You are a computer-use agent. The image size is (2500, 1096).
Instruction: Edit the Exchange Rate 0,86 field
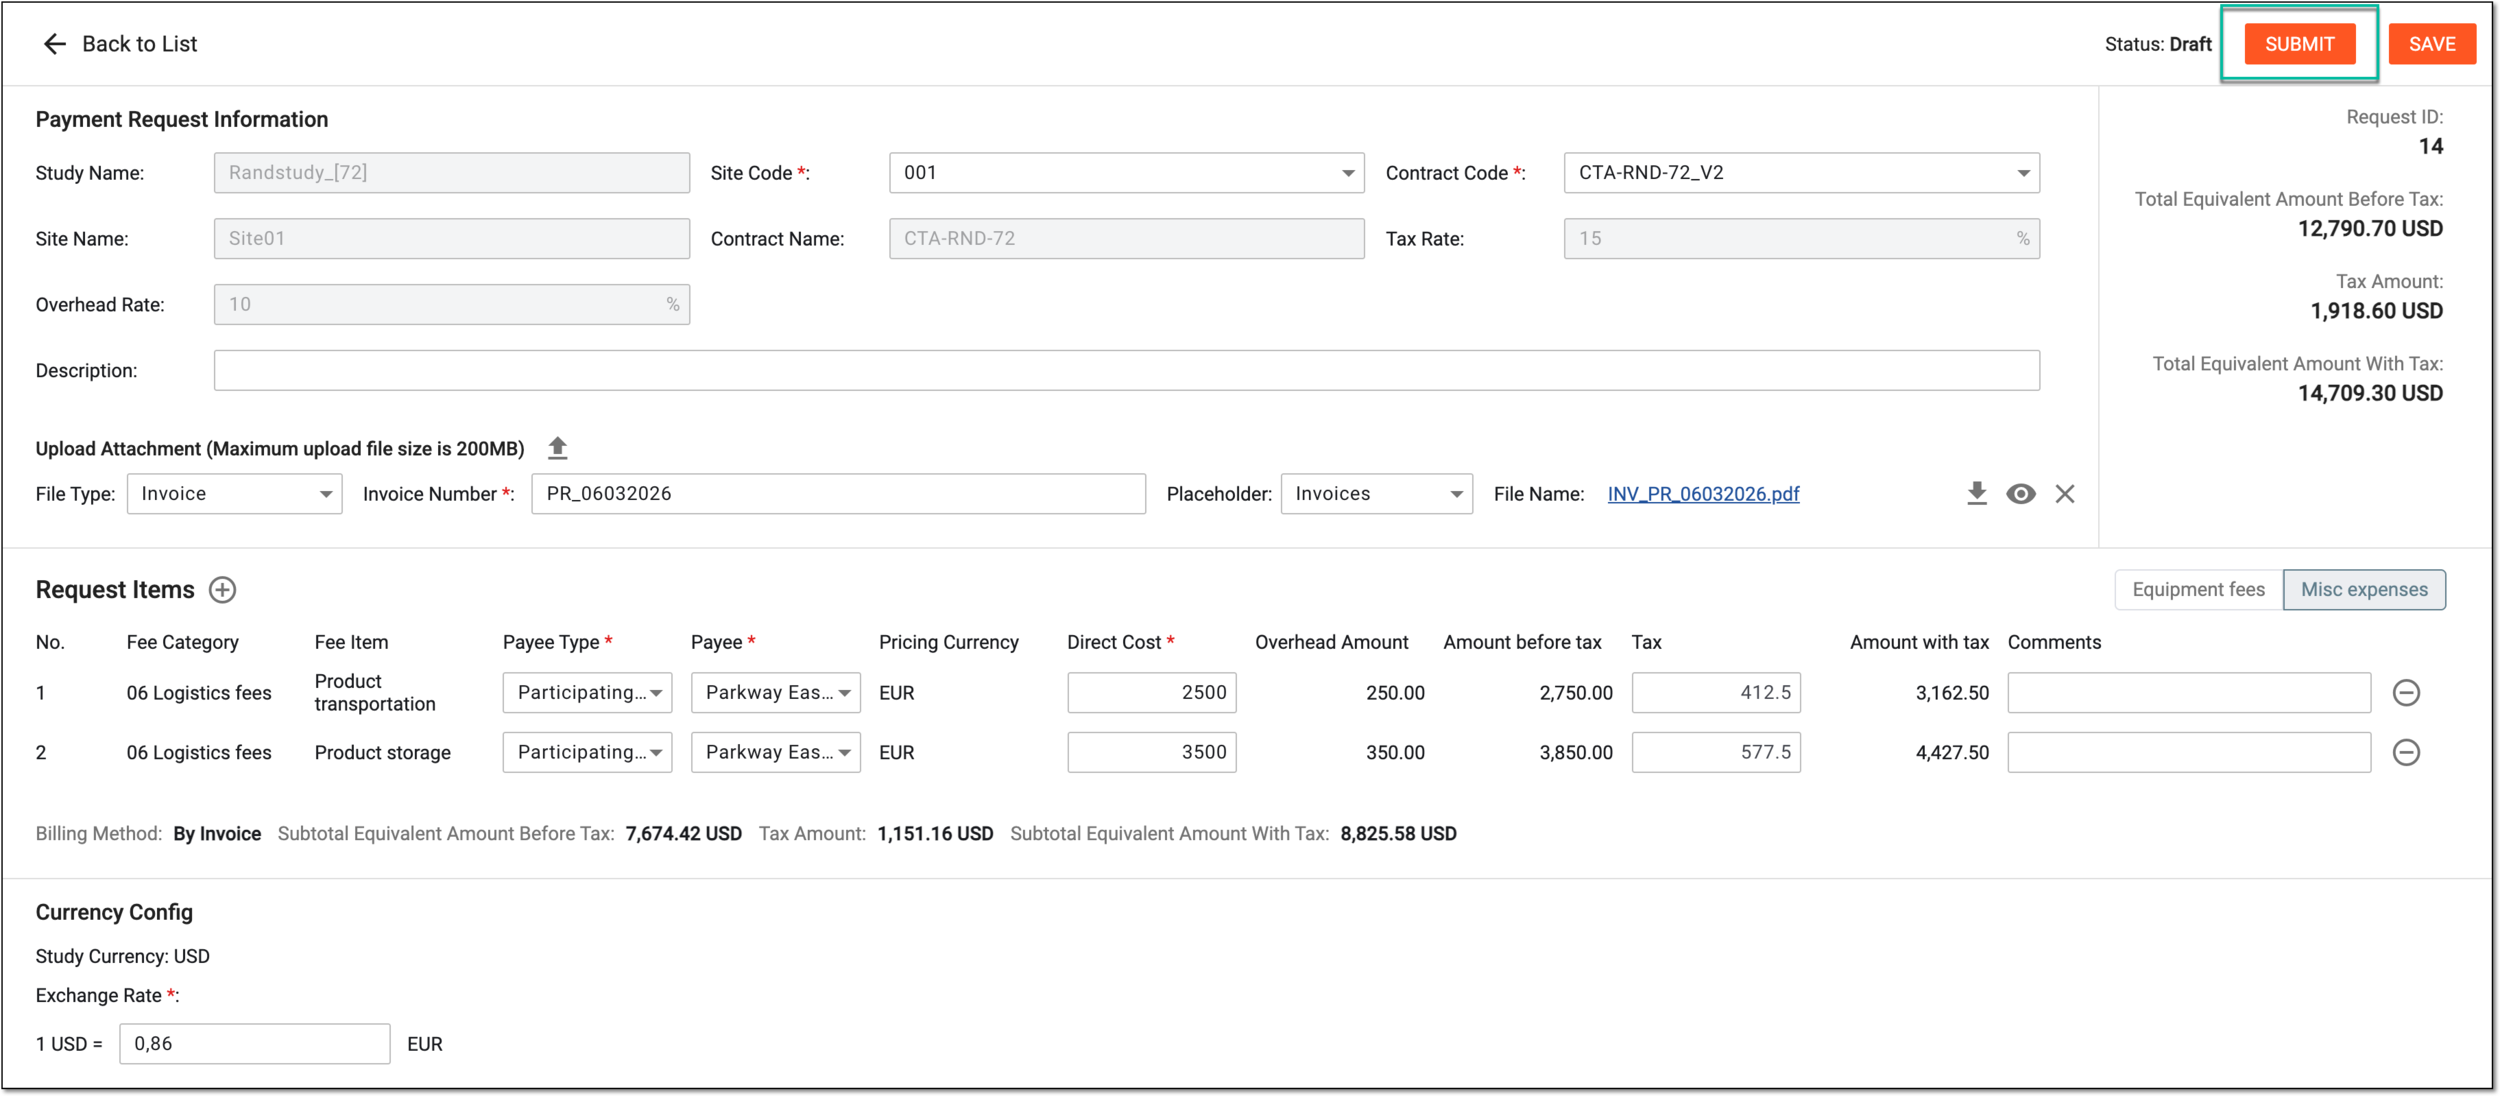point(255,1044)
